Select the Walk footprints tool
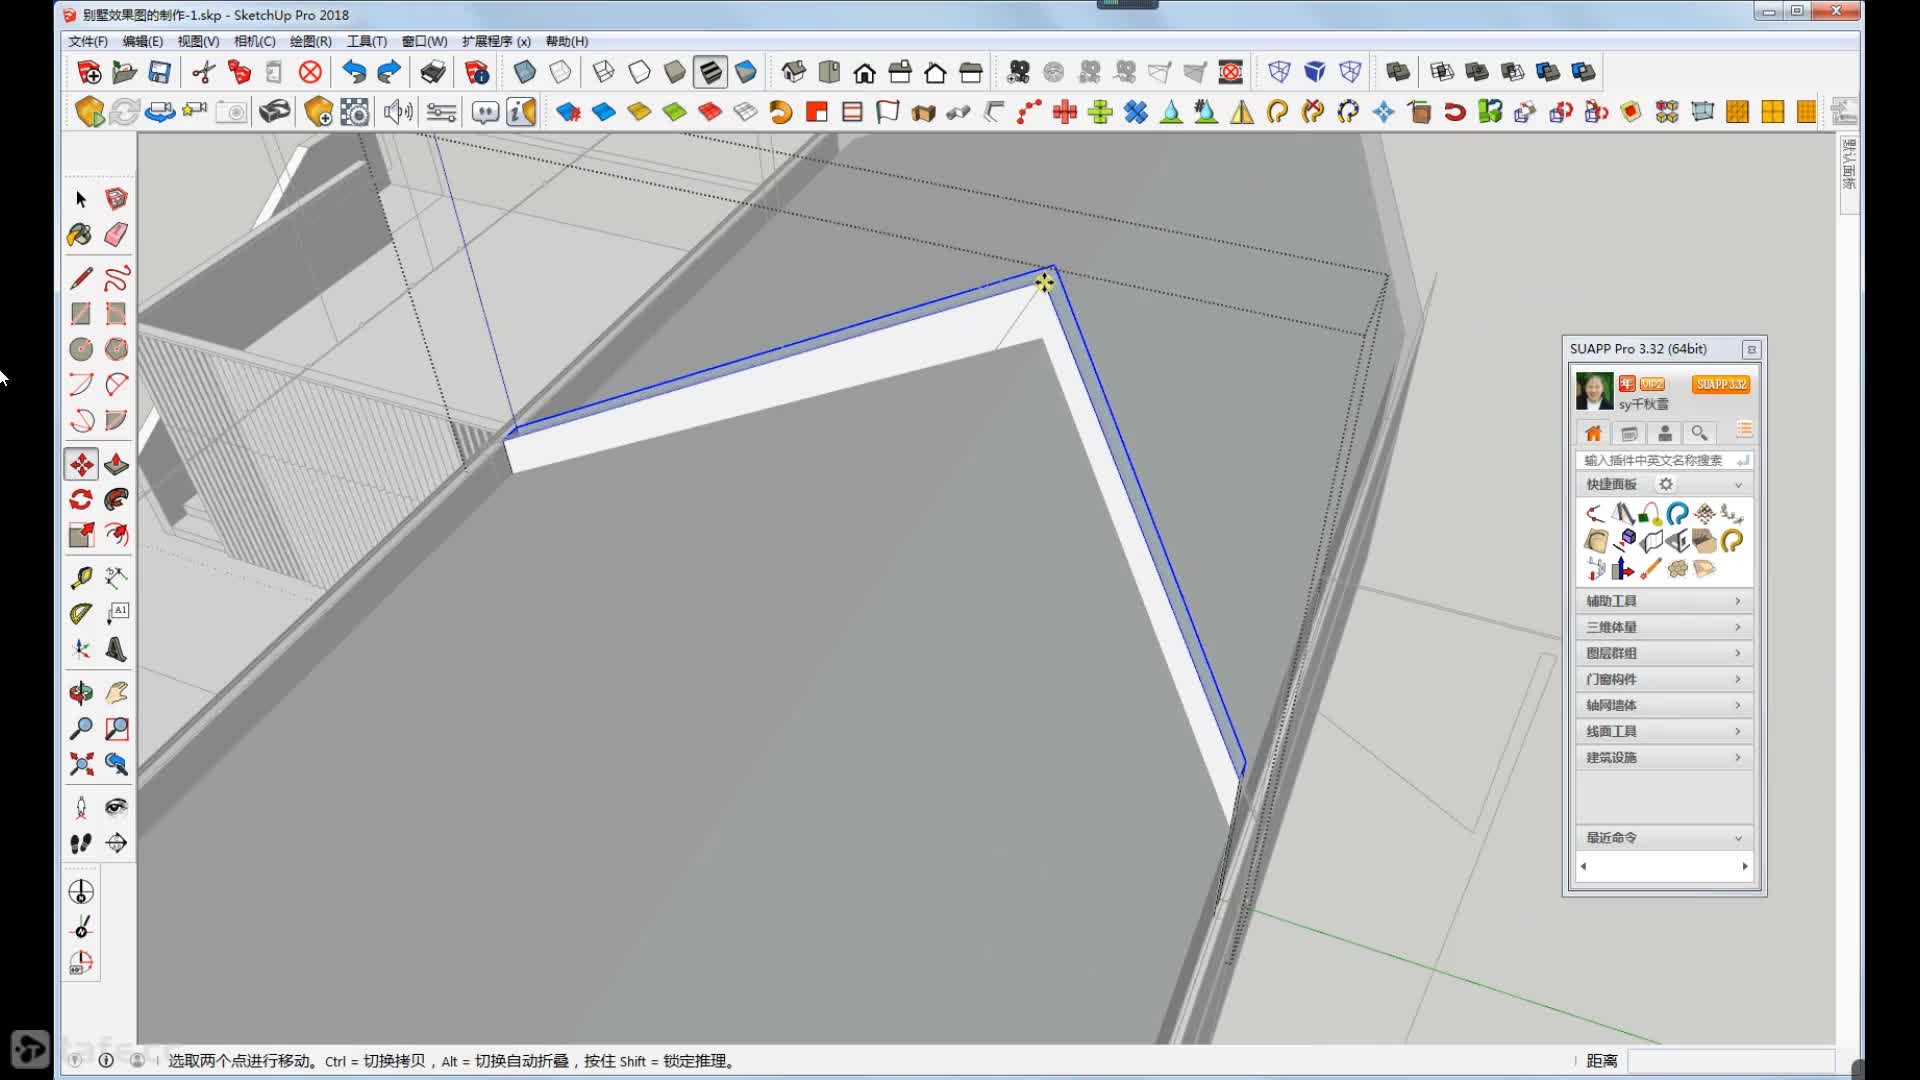 (x=81, y=843)
